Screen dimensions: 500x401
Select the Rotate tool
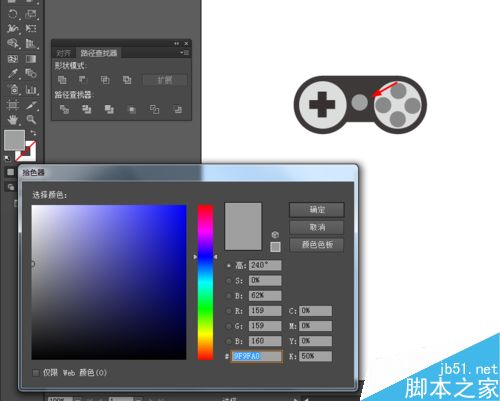coord(13,14)
